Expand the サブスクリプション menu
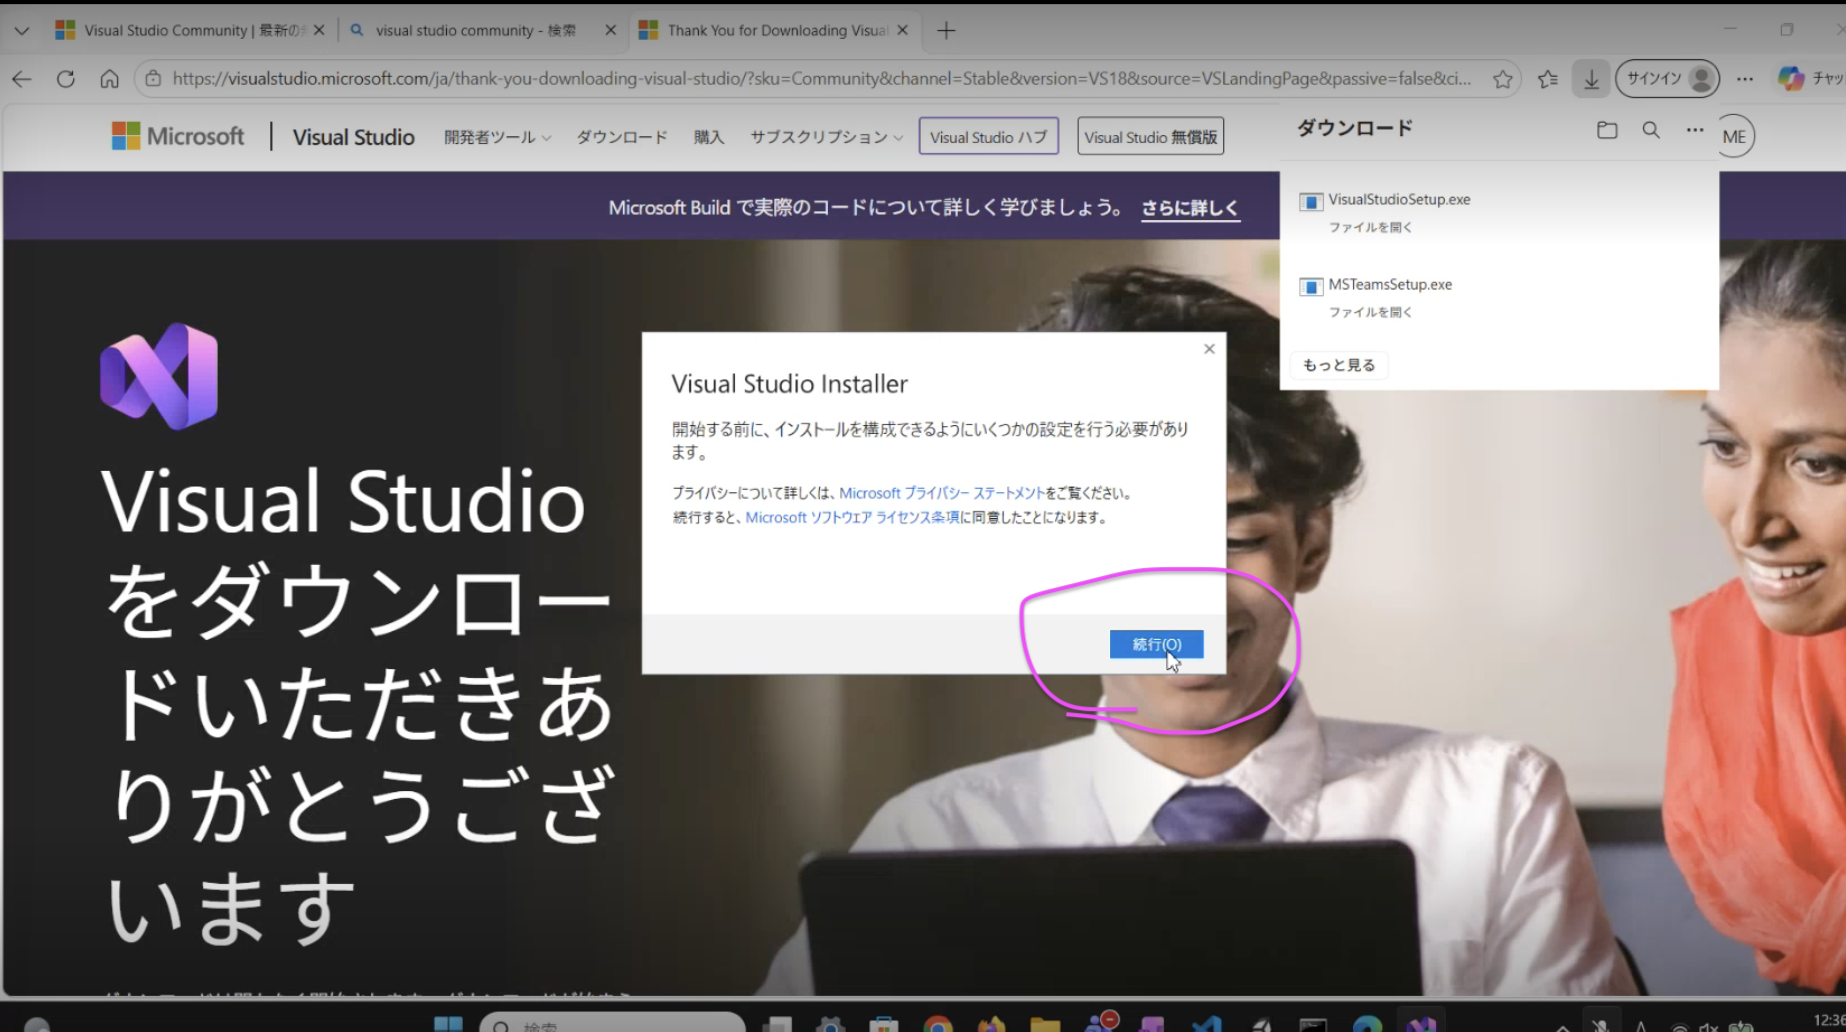1846x1032 pixels. [x=826, y=137]
